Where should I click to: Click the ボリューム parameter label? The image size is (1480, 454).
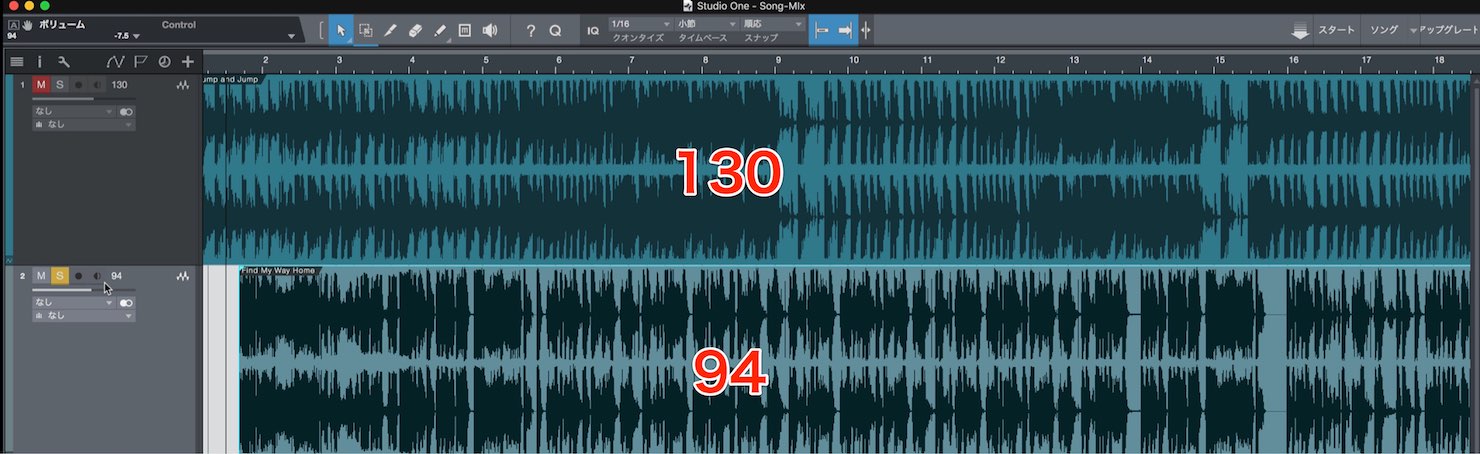coord(62,25)
